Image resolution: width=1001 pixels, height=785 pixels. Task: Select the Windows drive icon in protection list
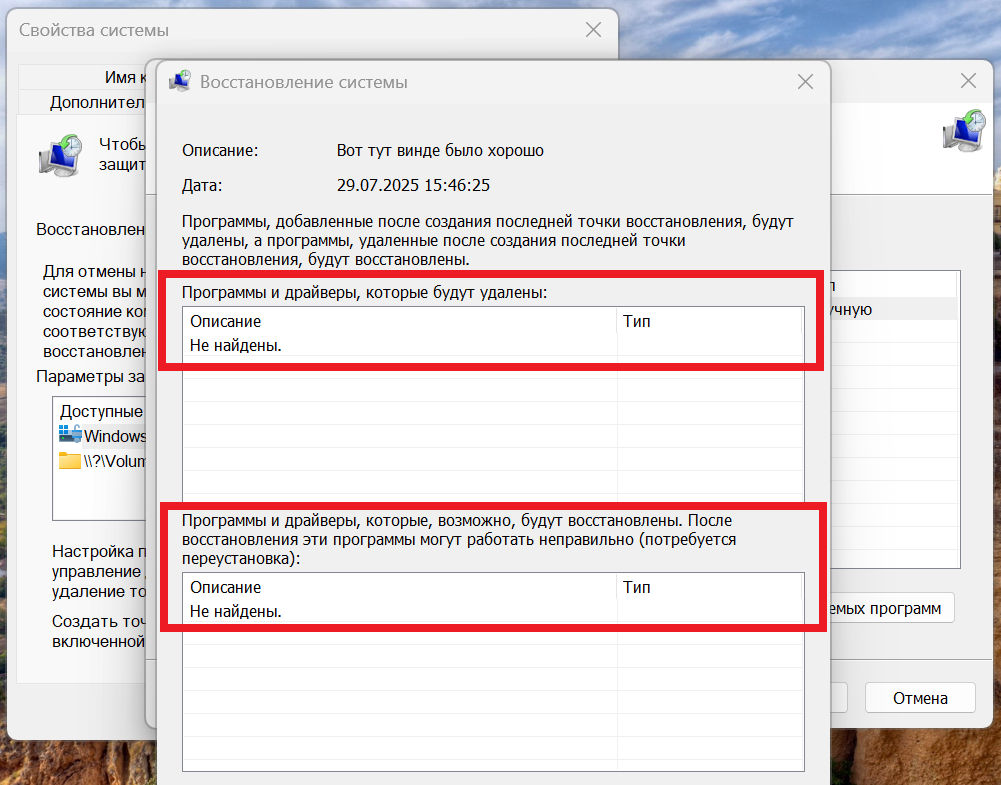pyautogui.click(x=70, y=435)
